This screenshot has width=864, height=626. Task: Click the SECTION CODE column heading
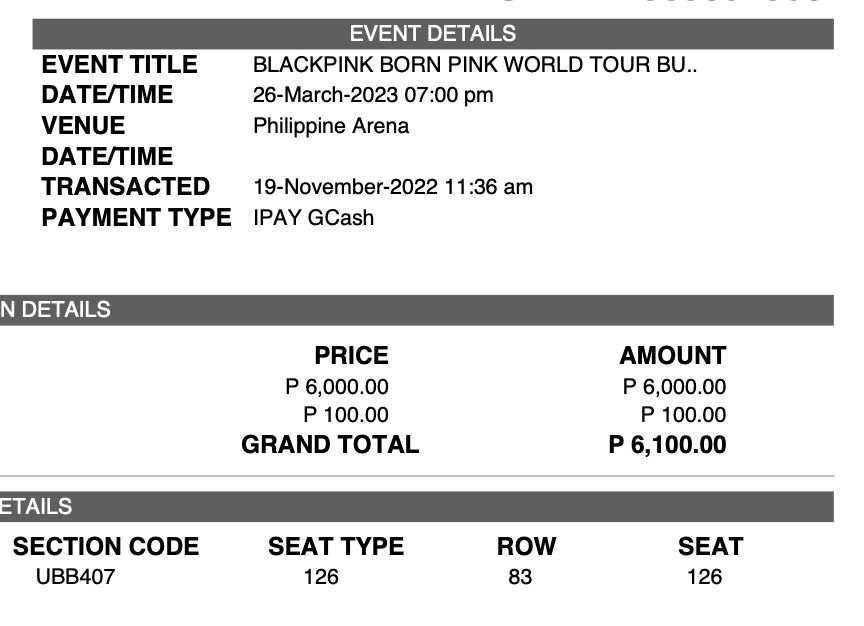click(x=106, y=547)
